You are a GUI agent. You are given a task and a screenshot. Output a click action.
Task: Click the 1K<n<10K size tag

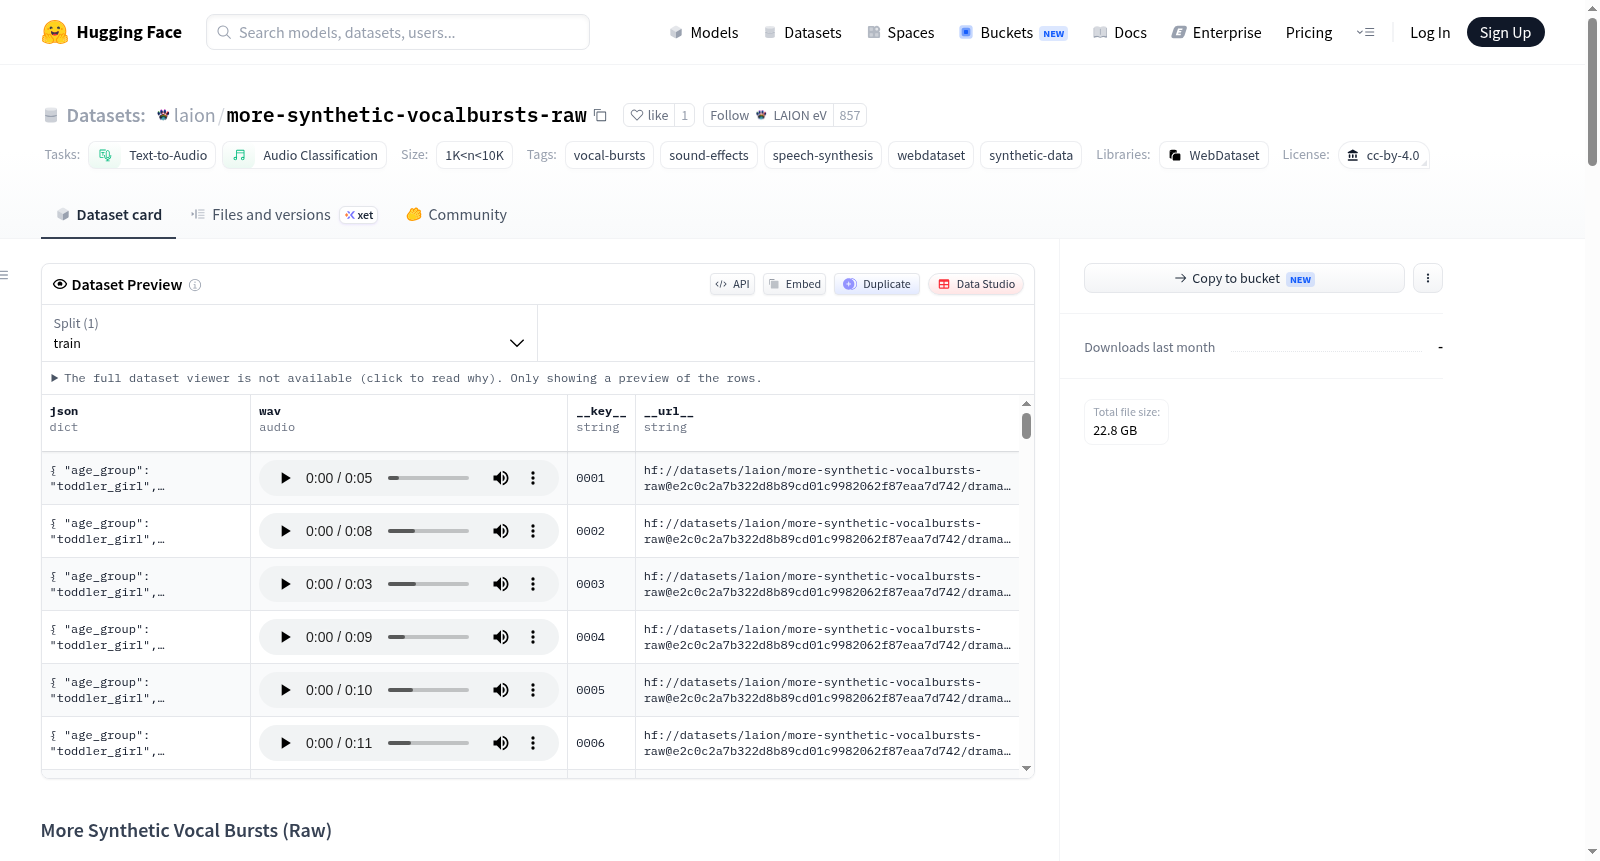click(474, 155)
